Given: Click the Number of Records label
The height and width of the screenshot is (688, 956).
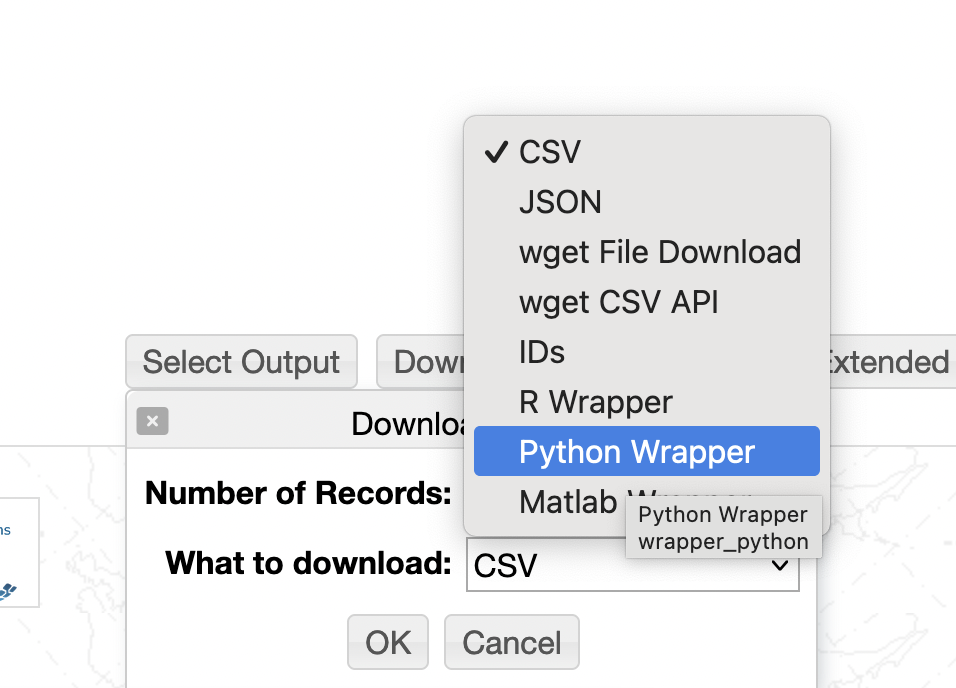Looking at the screenshot, I should tap(297, 493).
